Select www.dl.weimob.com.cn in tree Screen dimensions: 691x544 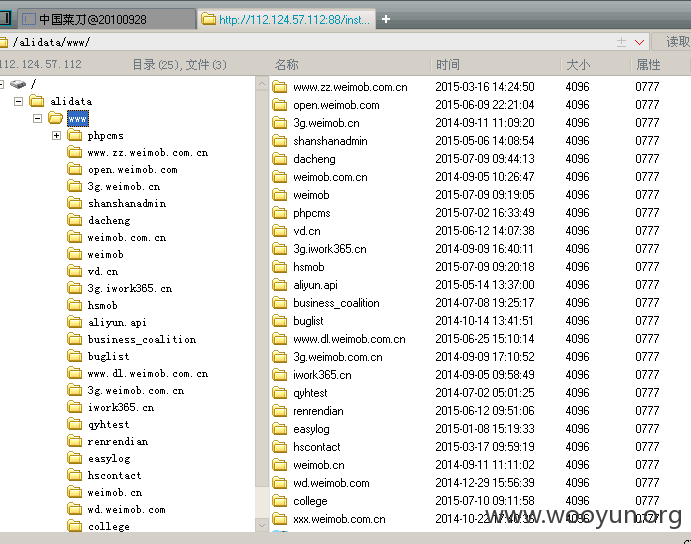[148, 373]
